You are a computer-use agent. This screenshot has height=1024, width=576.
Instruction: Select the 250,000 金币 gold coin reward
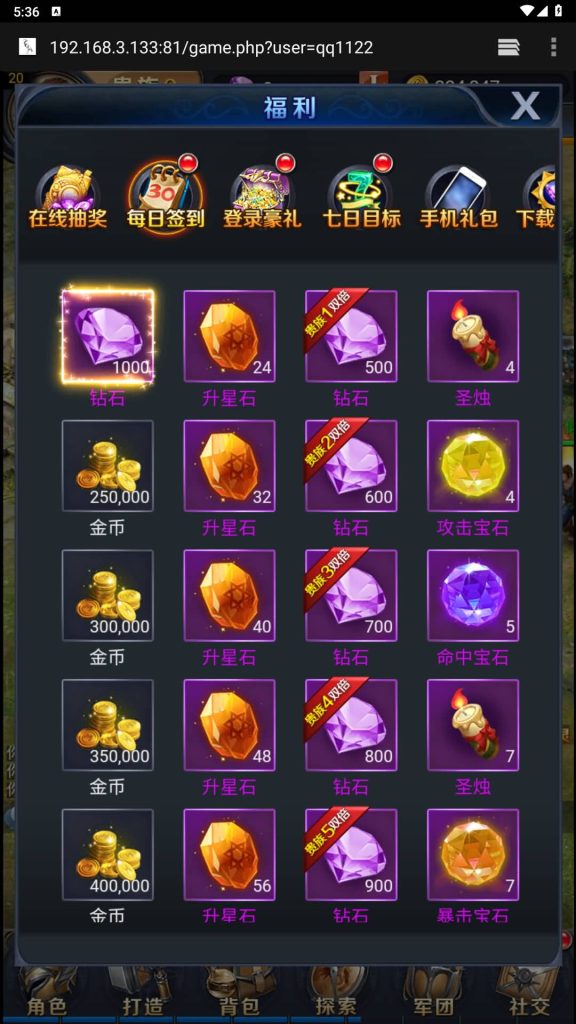[x=108, y=466]
